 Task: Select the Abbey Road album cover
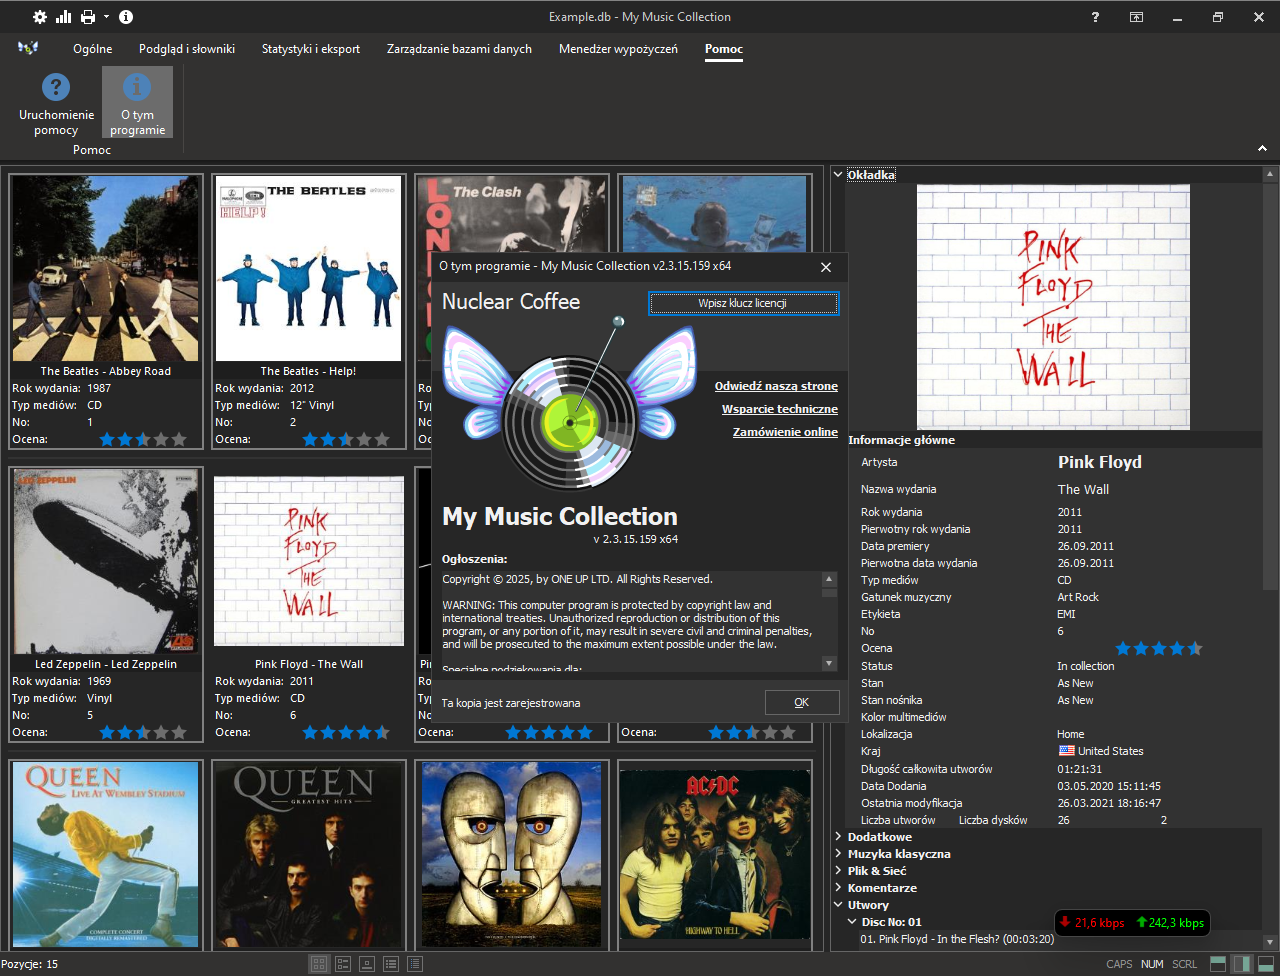106,269
